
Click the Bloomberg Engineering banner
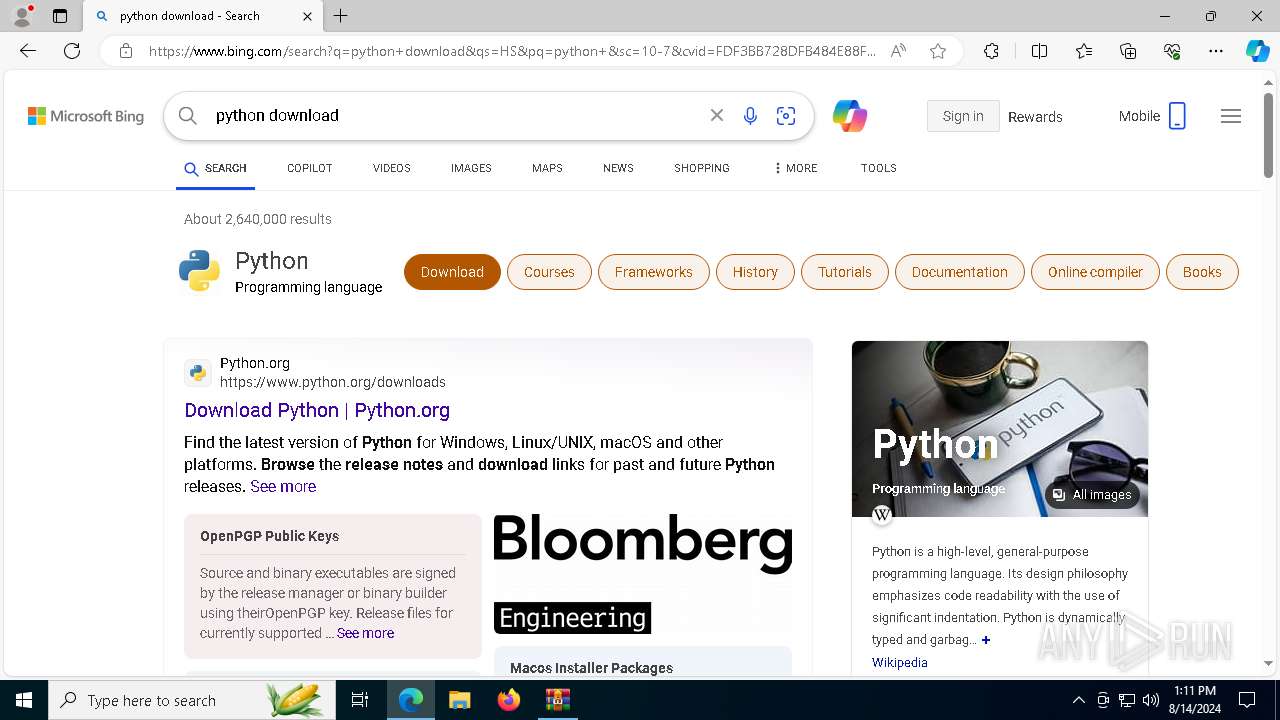coord(642,574)
